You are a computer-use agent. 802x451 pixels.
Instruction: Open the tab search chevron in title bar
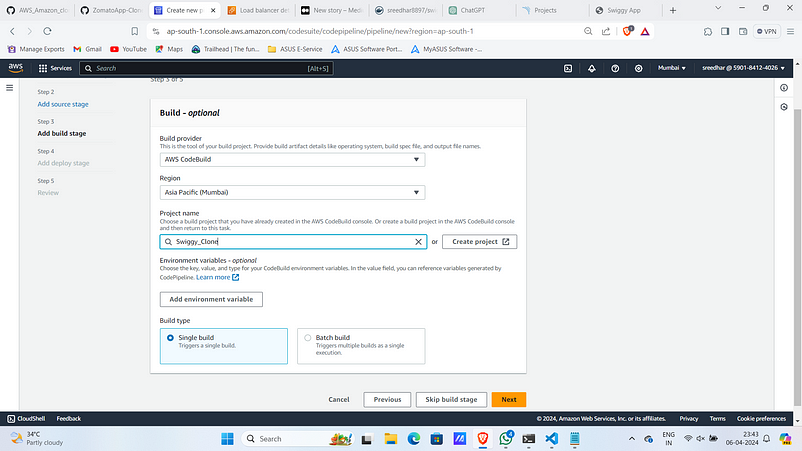pos(718,8)
